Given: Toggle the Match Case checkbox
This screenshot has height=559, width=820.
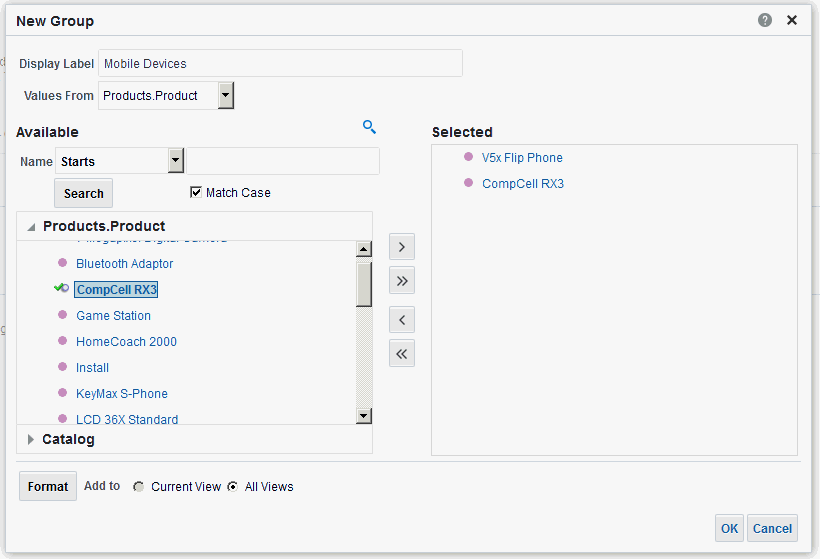Looking at the screenshot, I should point(196,192).
